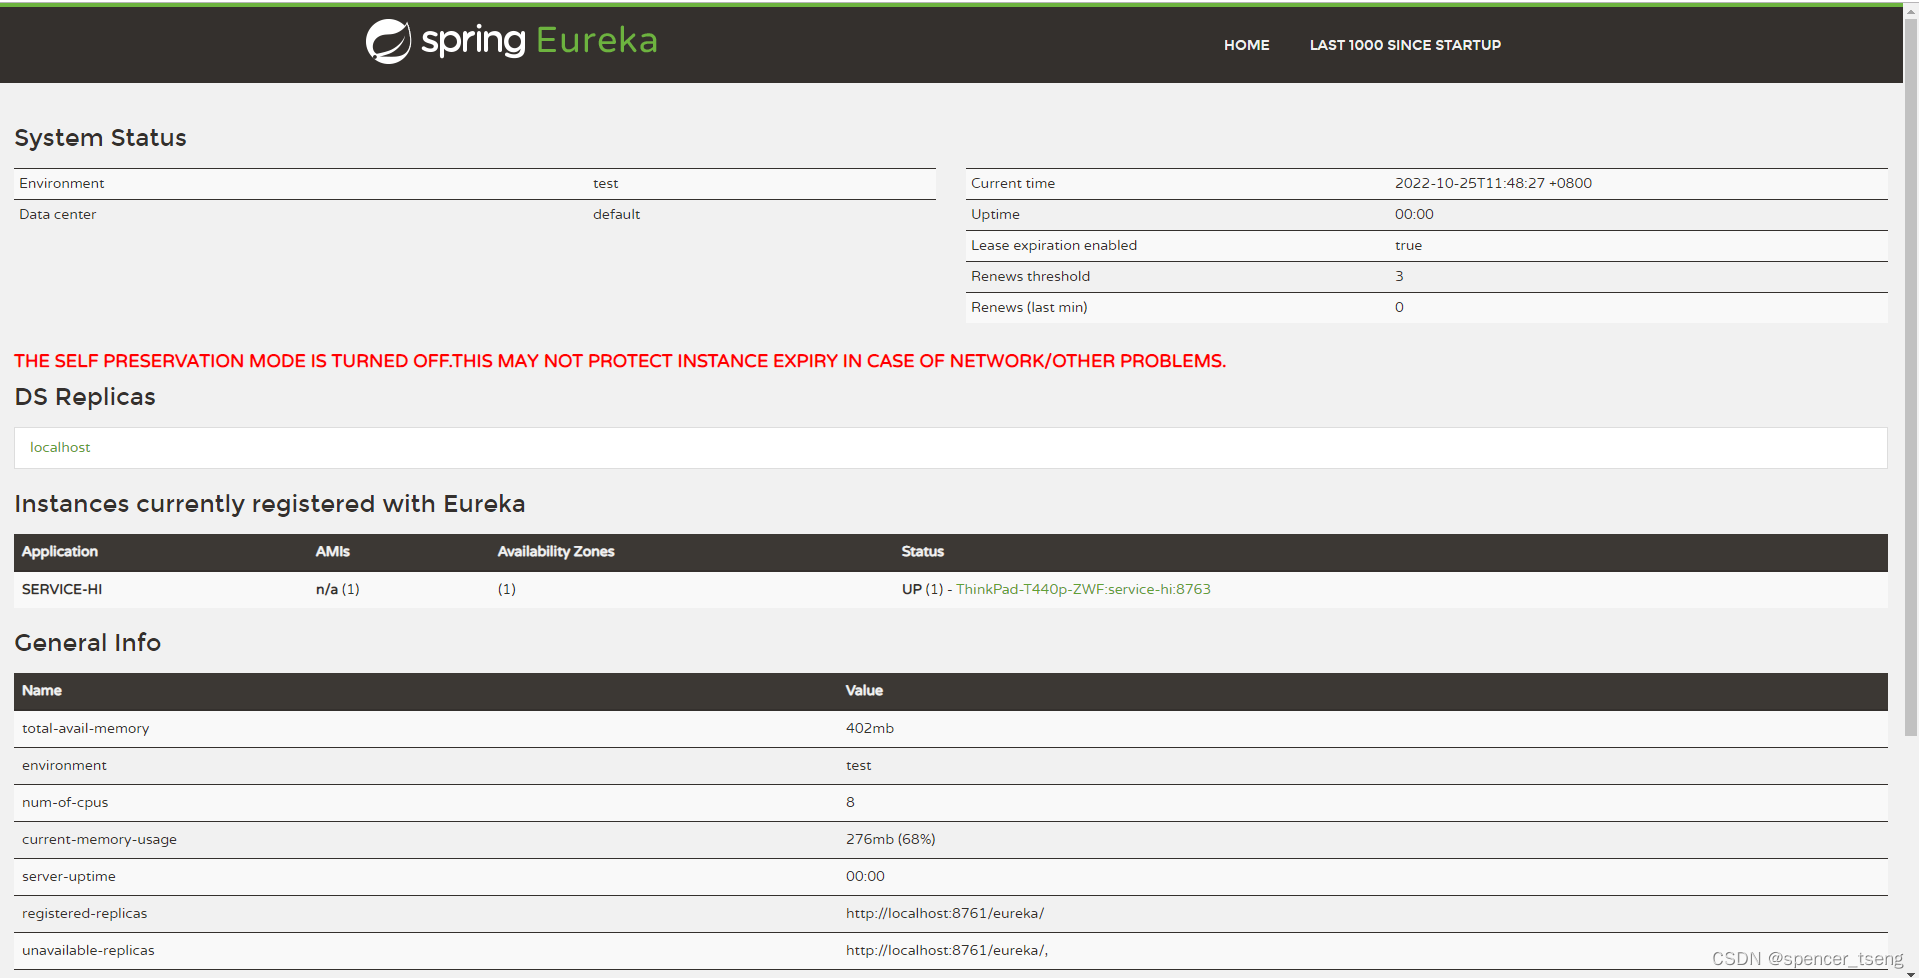Click the AMIs column header
Image resolution: width=1919 pixels, height=978 pixels.
[333, 551]
